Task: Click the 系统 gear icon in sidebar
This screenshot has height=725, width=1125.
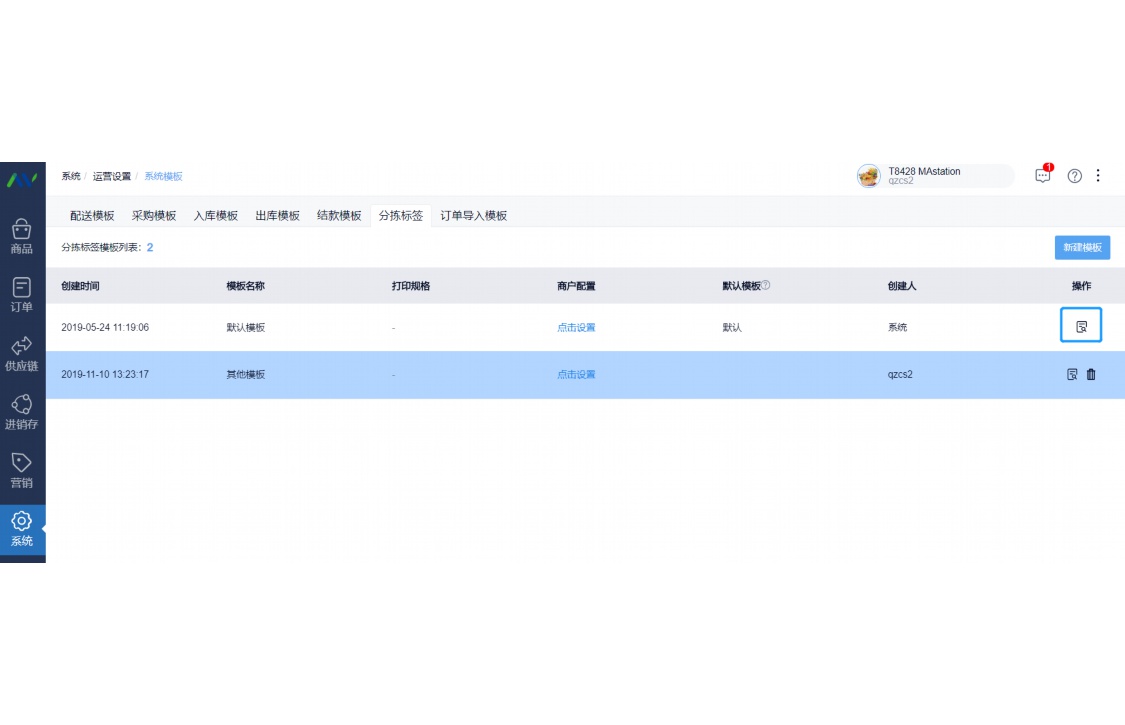Action: click(x=22, y=528)
